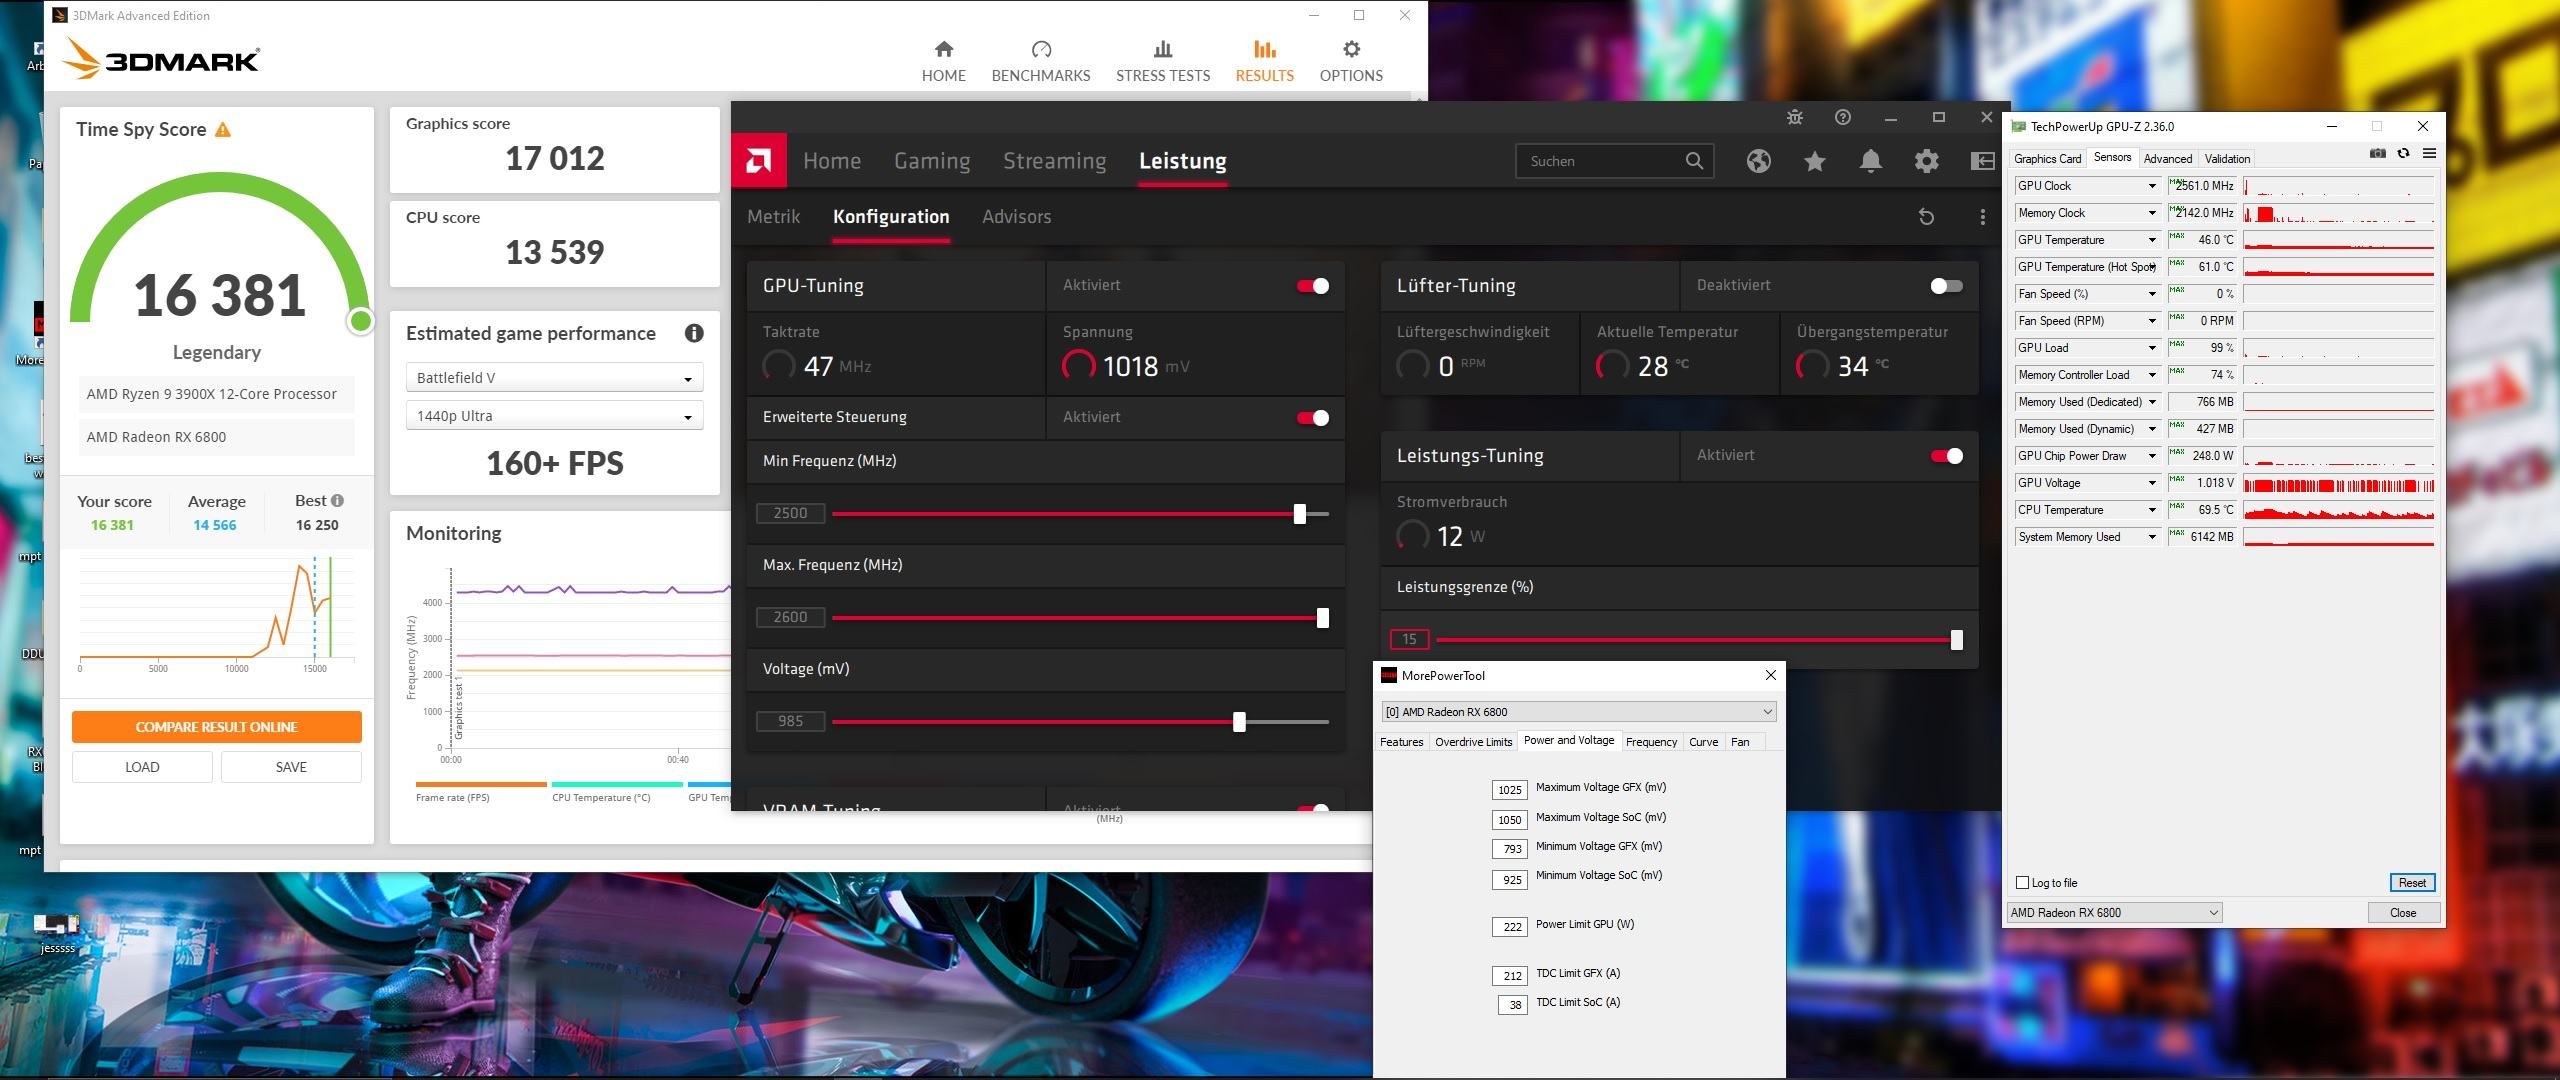Screen dimensions: 2560x1080
Task: Open the GPU Chip Power Draw dropdown
Action: [2152, 456]
